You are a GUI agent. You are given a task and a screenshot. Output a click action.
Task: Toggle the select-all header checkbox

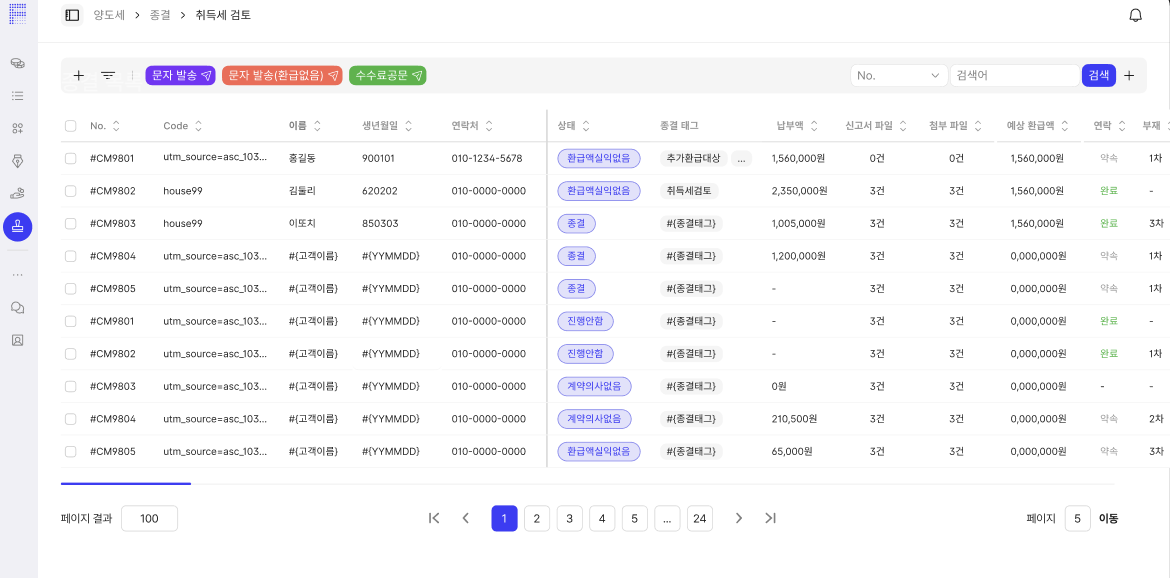70,126
